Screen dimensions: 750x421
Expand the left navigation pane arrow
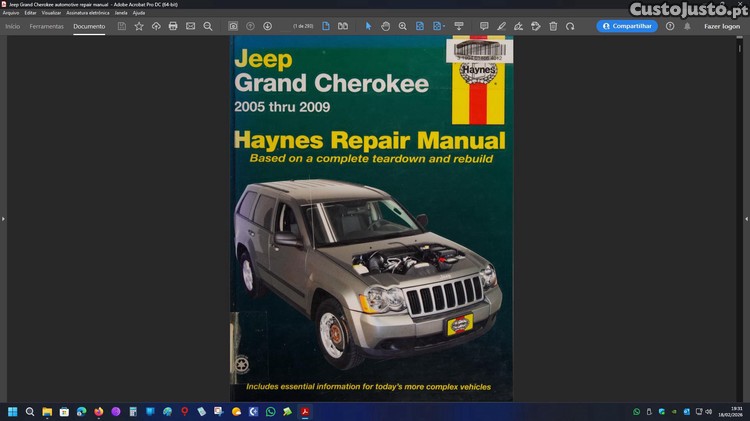3,218
